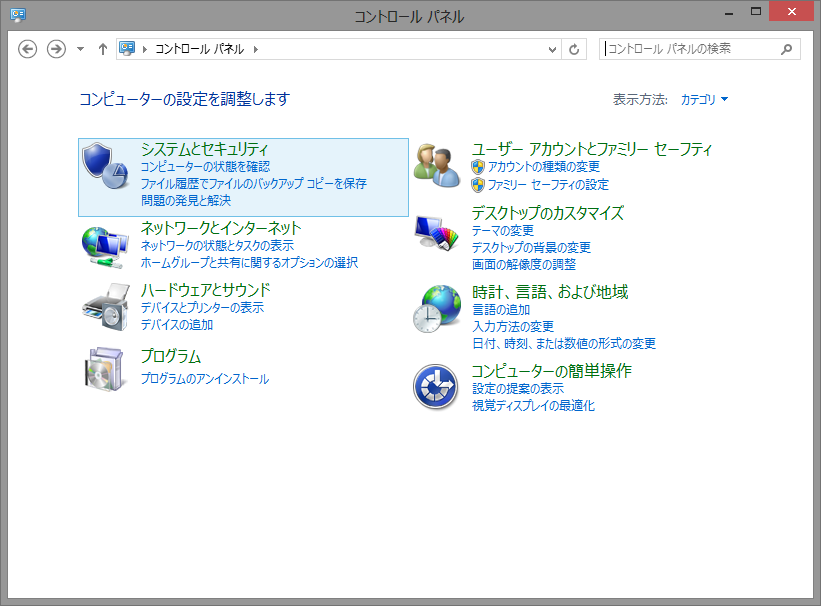
Task: Go up one level with up arrow
Action: pos(103,49)
